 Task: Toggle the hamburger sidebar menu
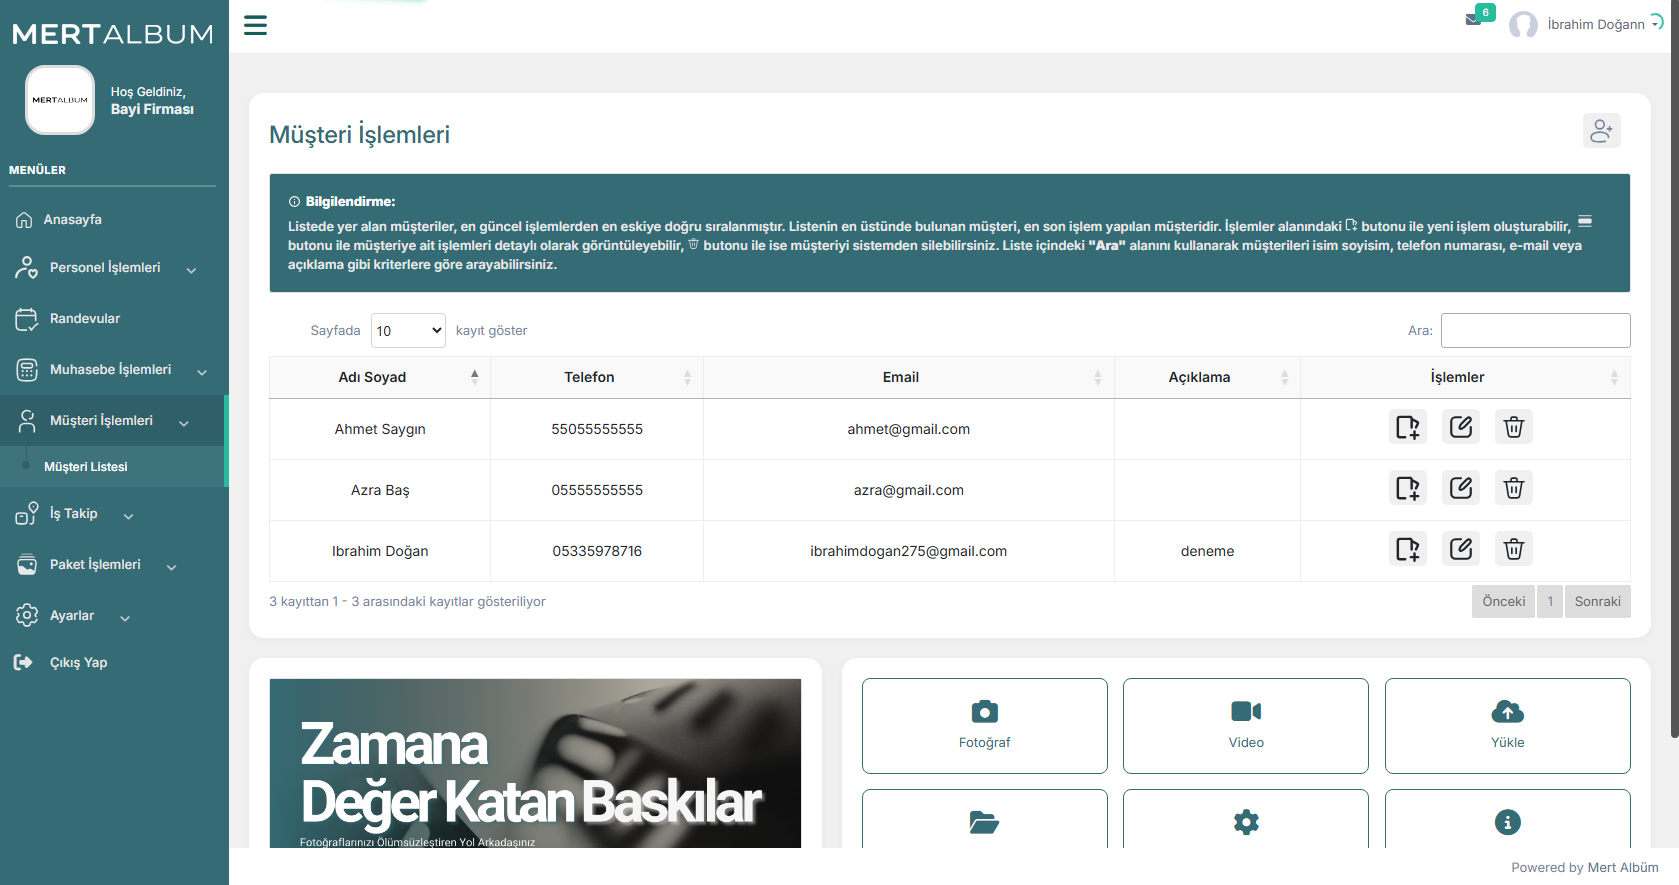[256, 25]
